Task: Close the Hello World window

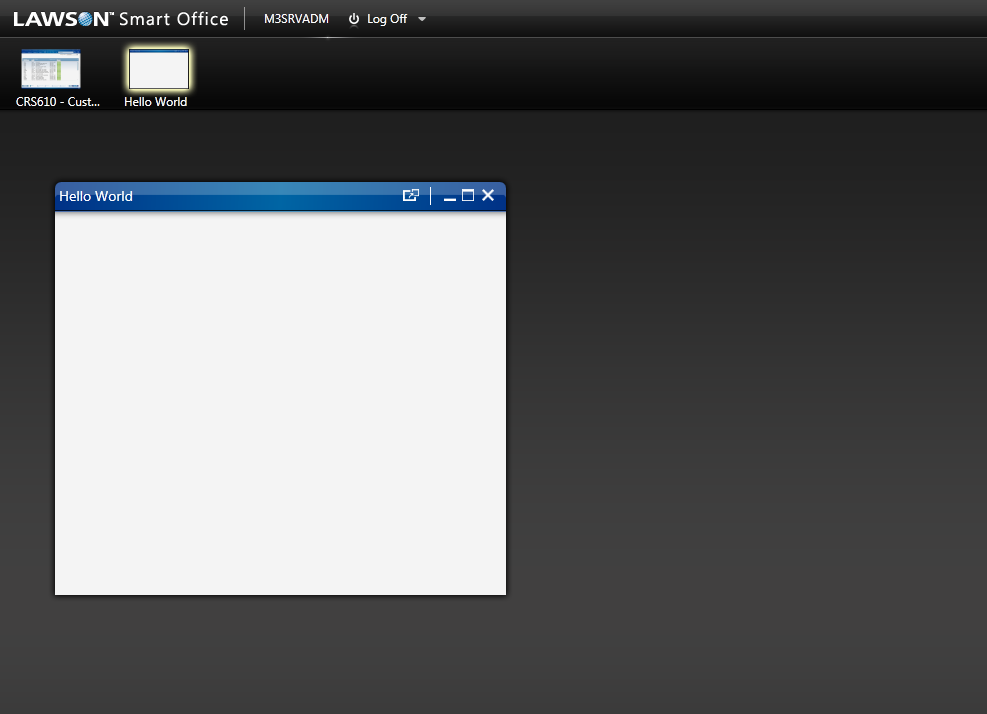Action: coord(488,196)
